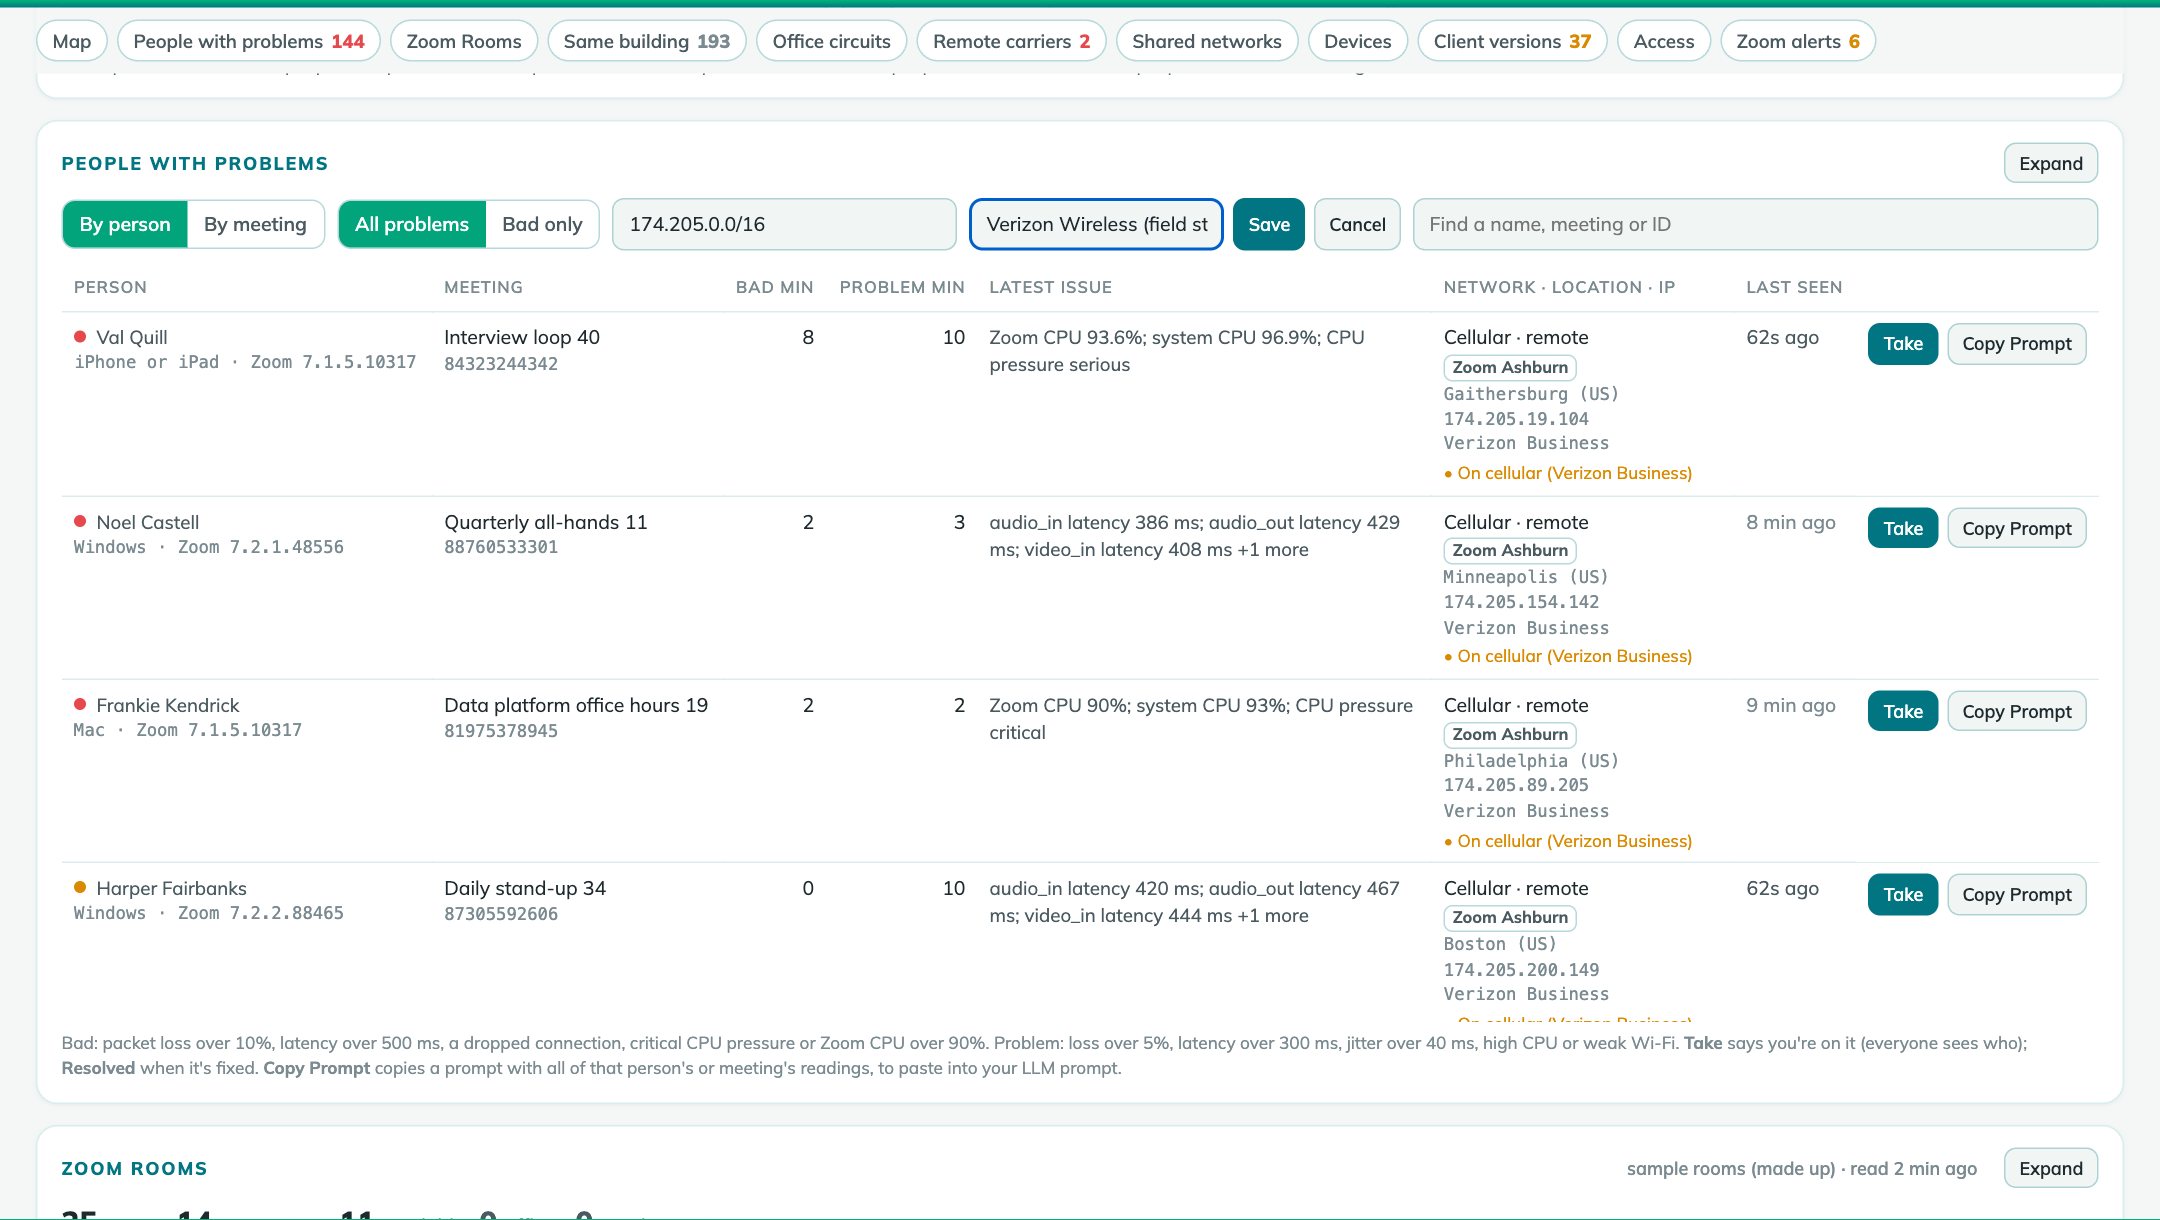Take Noel Castell's problem
The image size is (2160, 1220).
click(1902, 528)
